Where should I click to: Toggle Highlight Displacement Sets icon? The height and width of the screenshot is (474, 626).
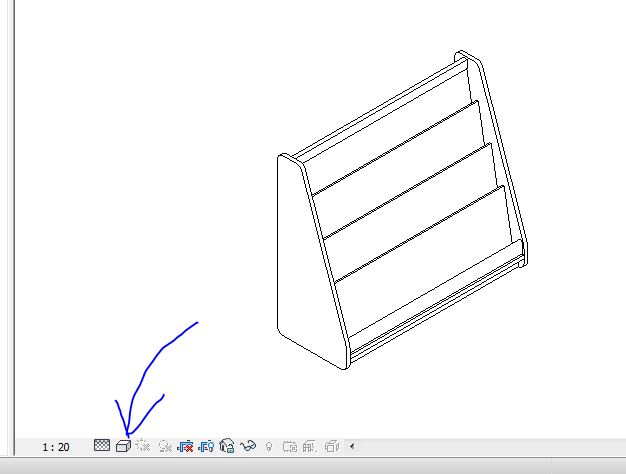pyautogui.click(x=331, y=446)
